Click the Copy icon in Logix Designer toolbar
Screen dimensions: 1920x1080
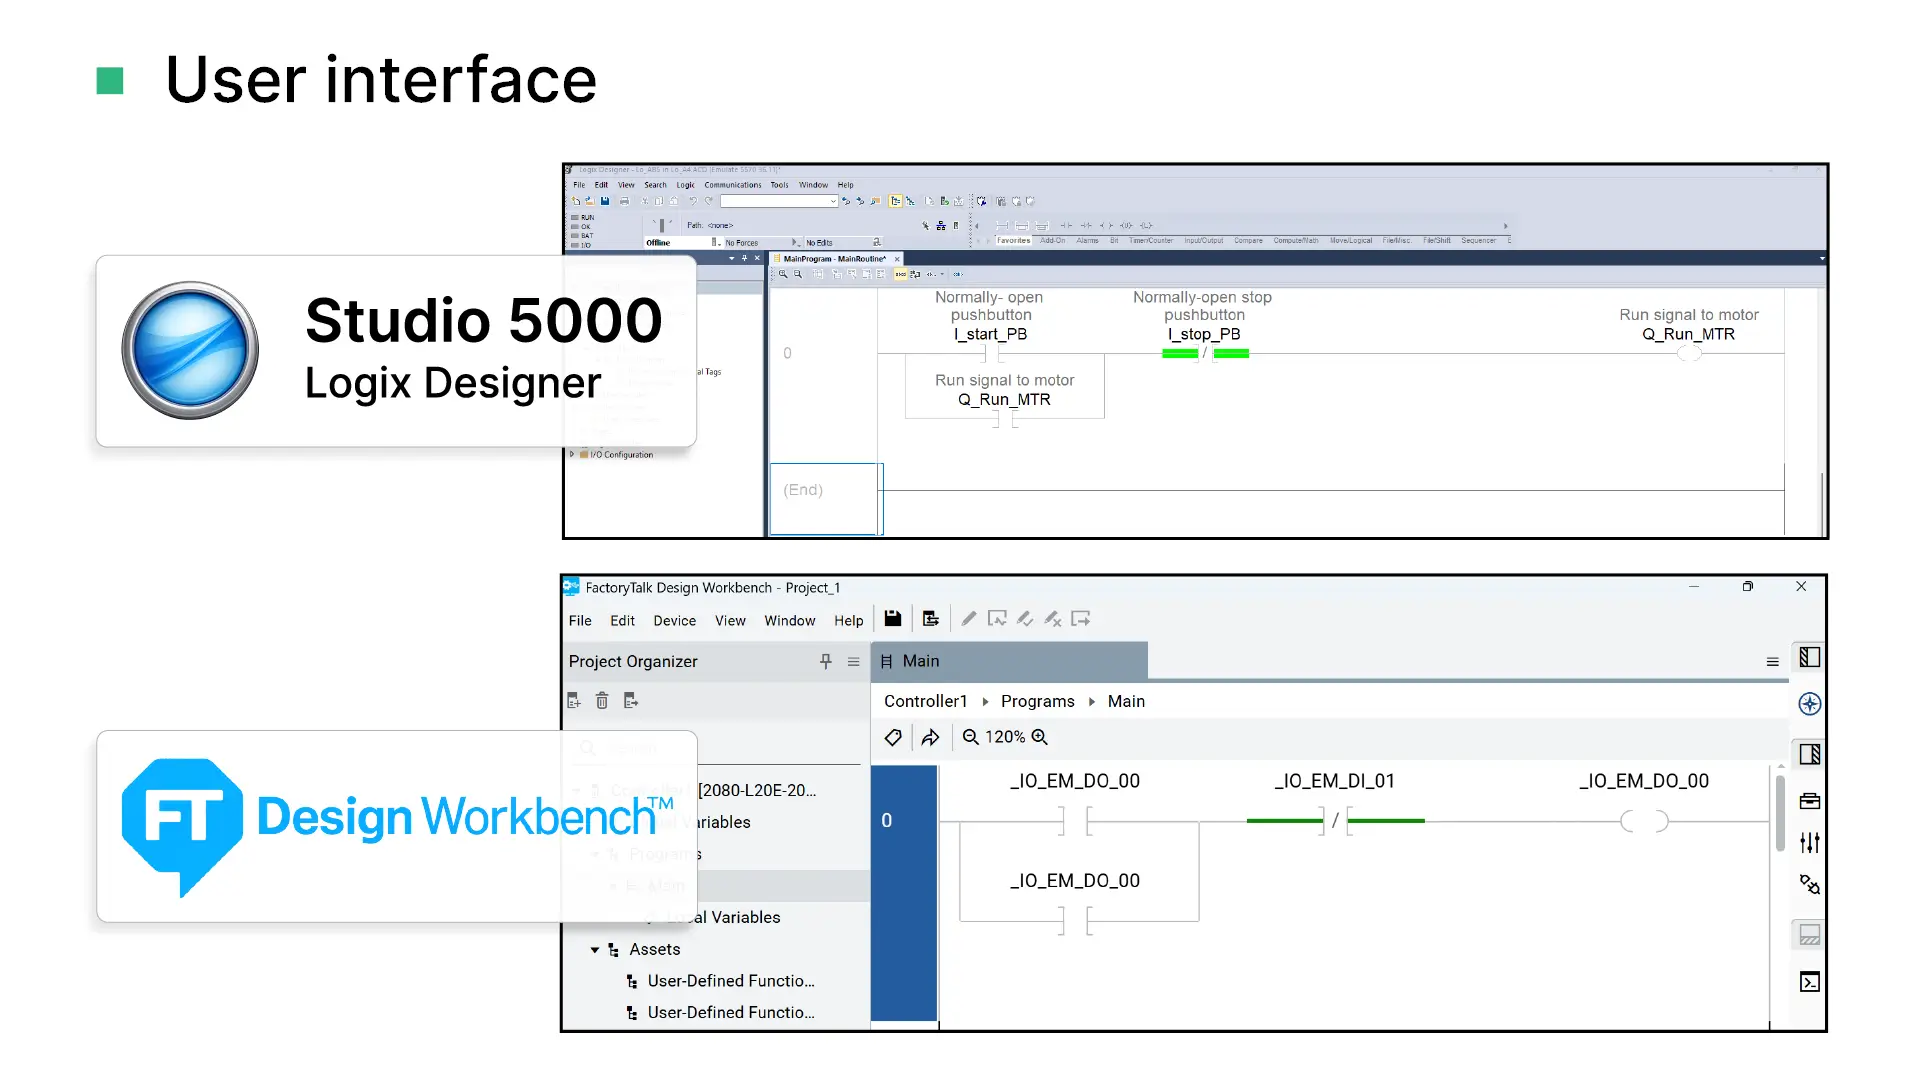tap(659, 201)
